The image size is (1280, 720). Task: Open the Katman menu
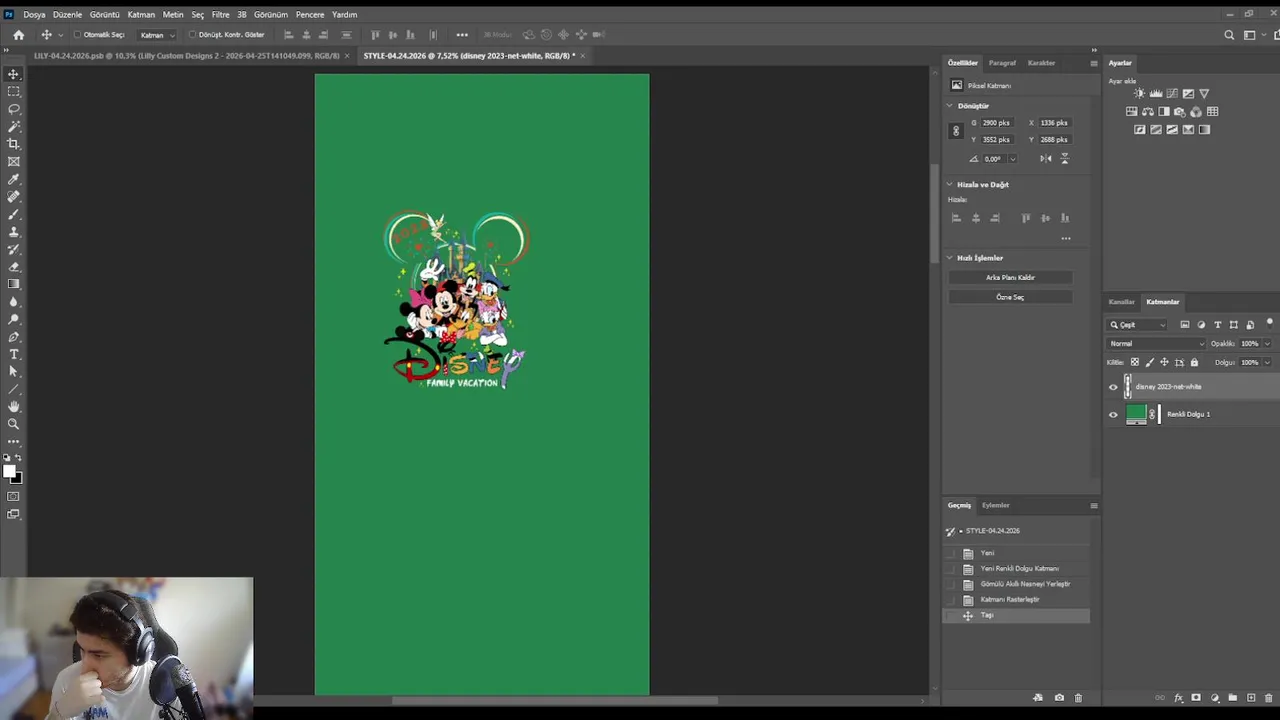click(x=141, y=15)
